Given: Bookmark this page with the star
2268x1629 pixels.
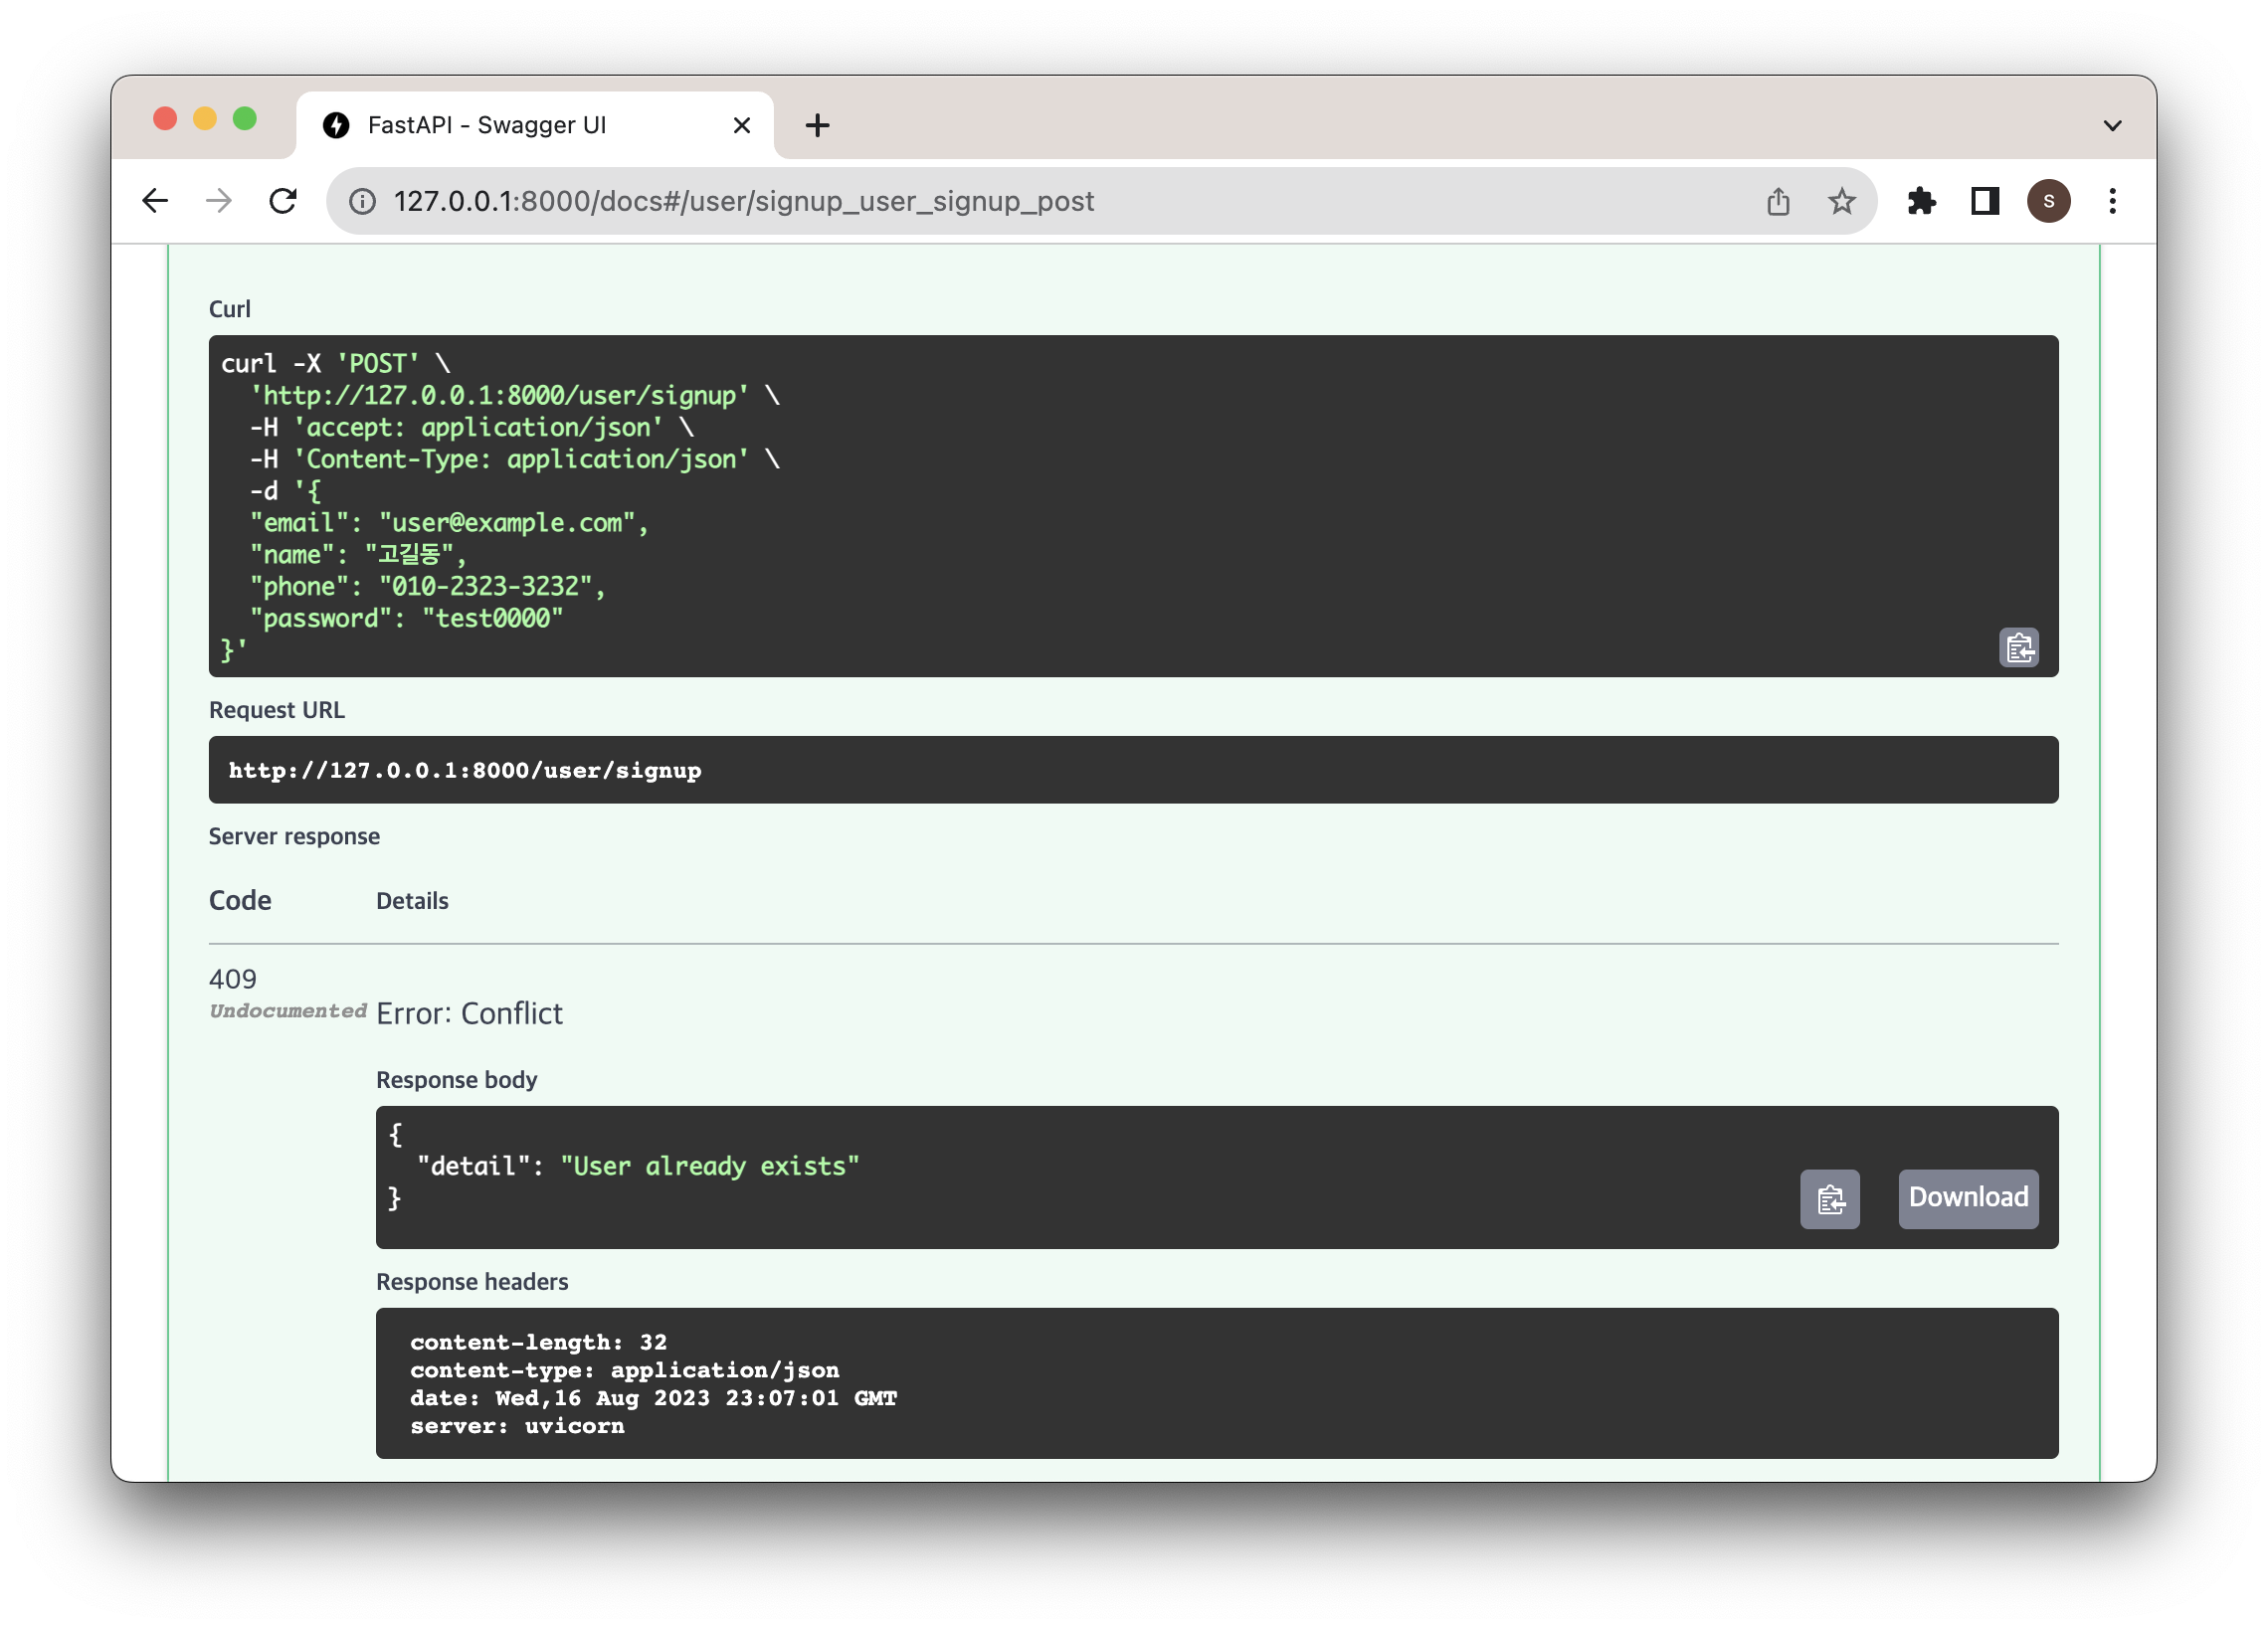Looking at the screenshot, I should 1841,201.
